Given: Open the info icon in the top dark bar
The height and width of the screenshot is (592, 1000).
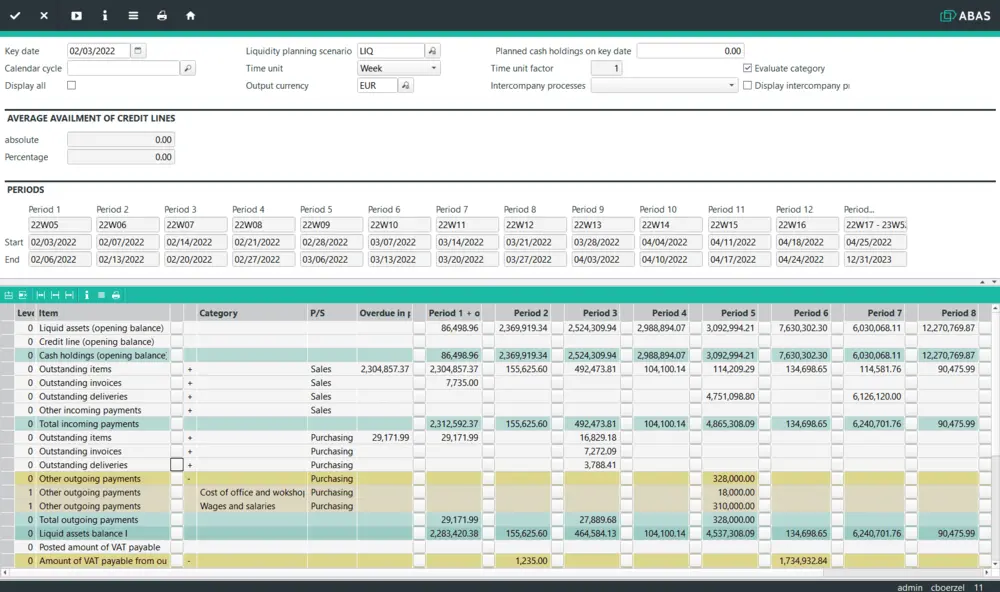Looking at the screenshot, I should 105,15.
